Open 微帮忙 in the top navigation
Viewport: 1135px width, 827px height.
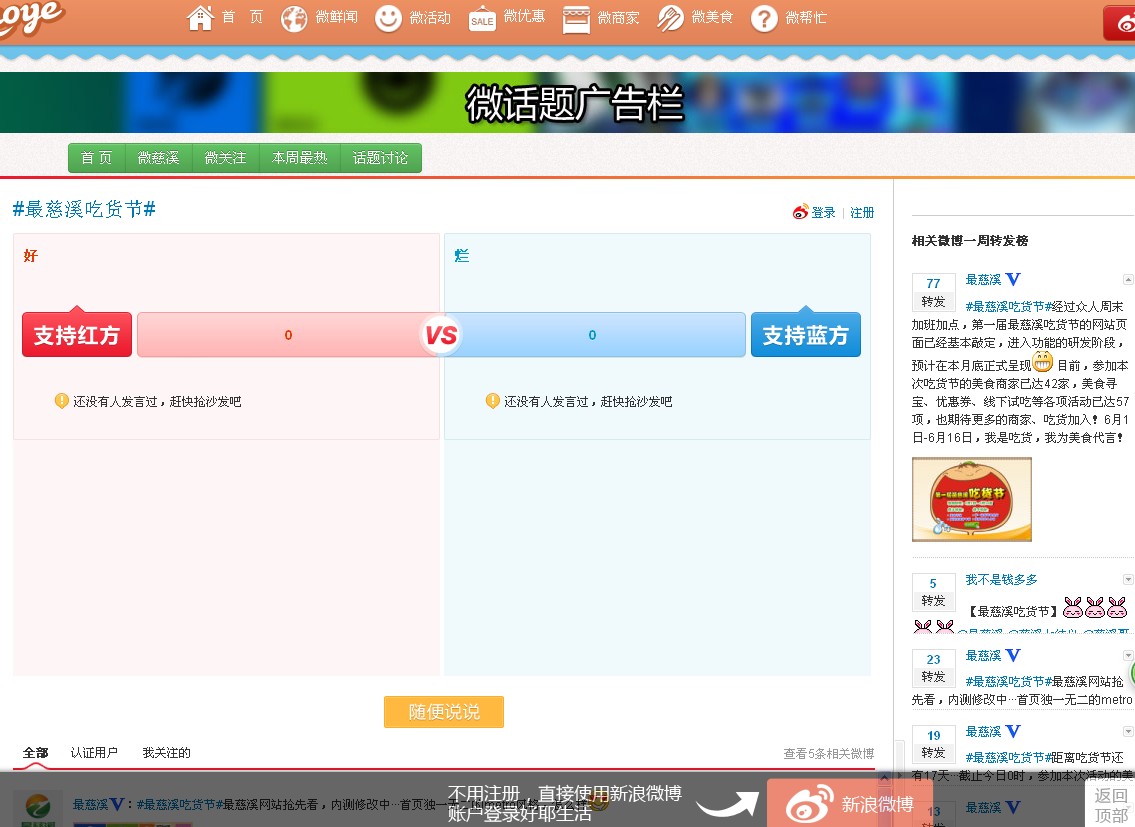pos(806,17)
